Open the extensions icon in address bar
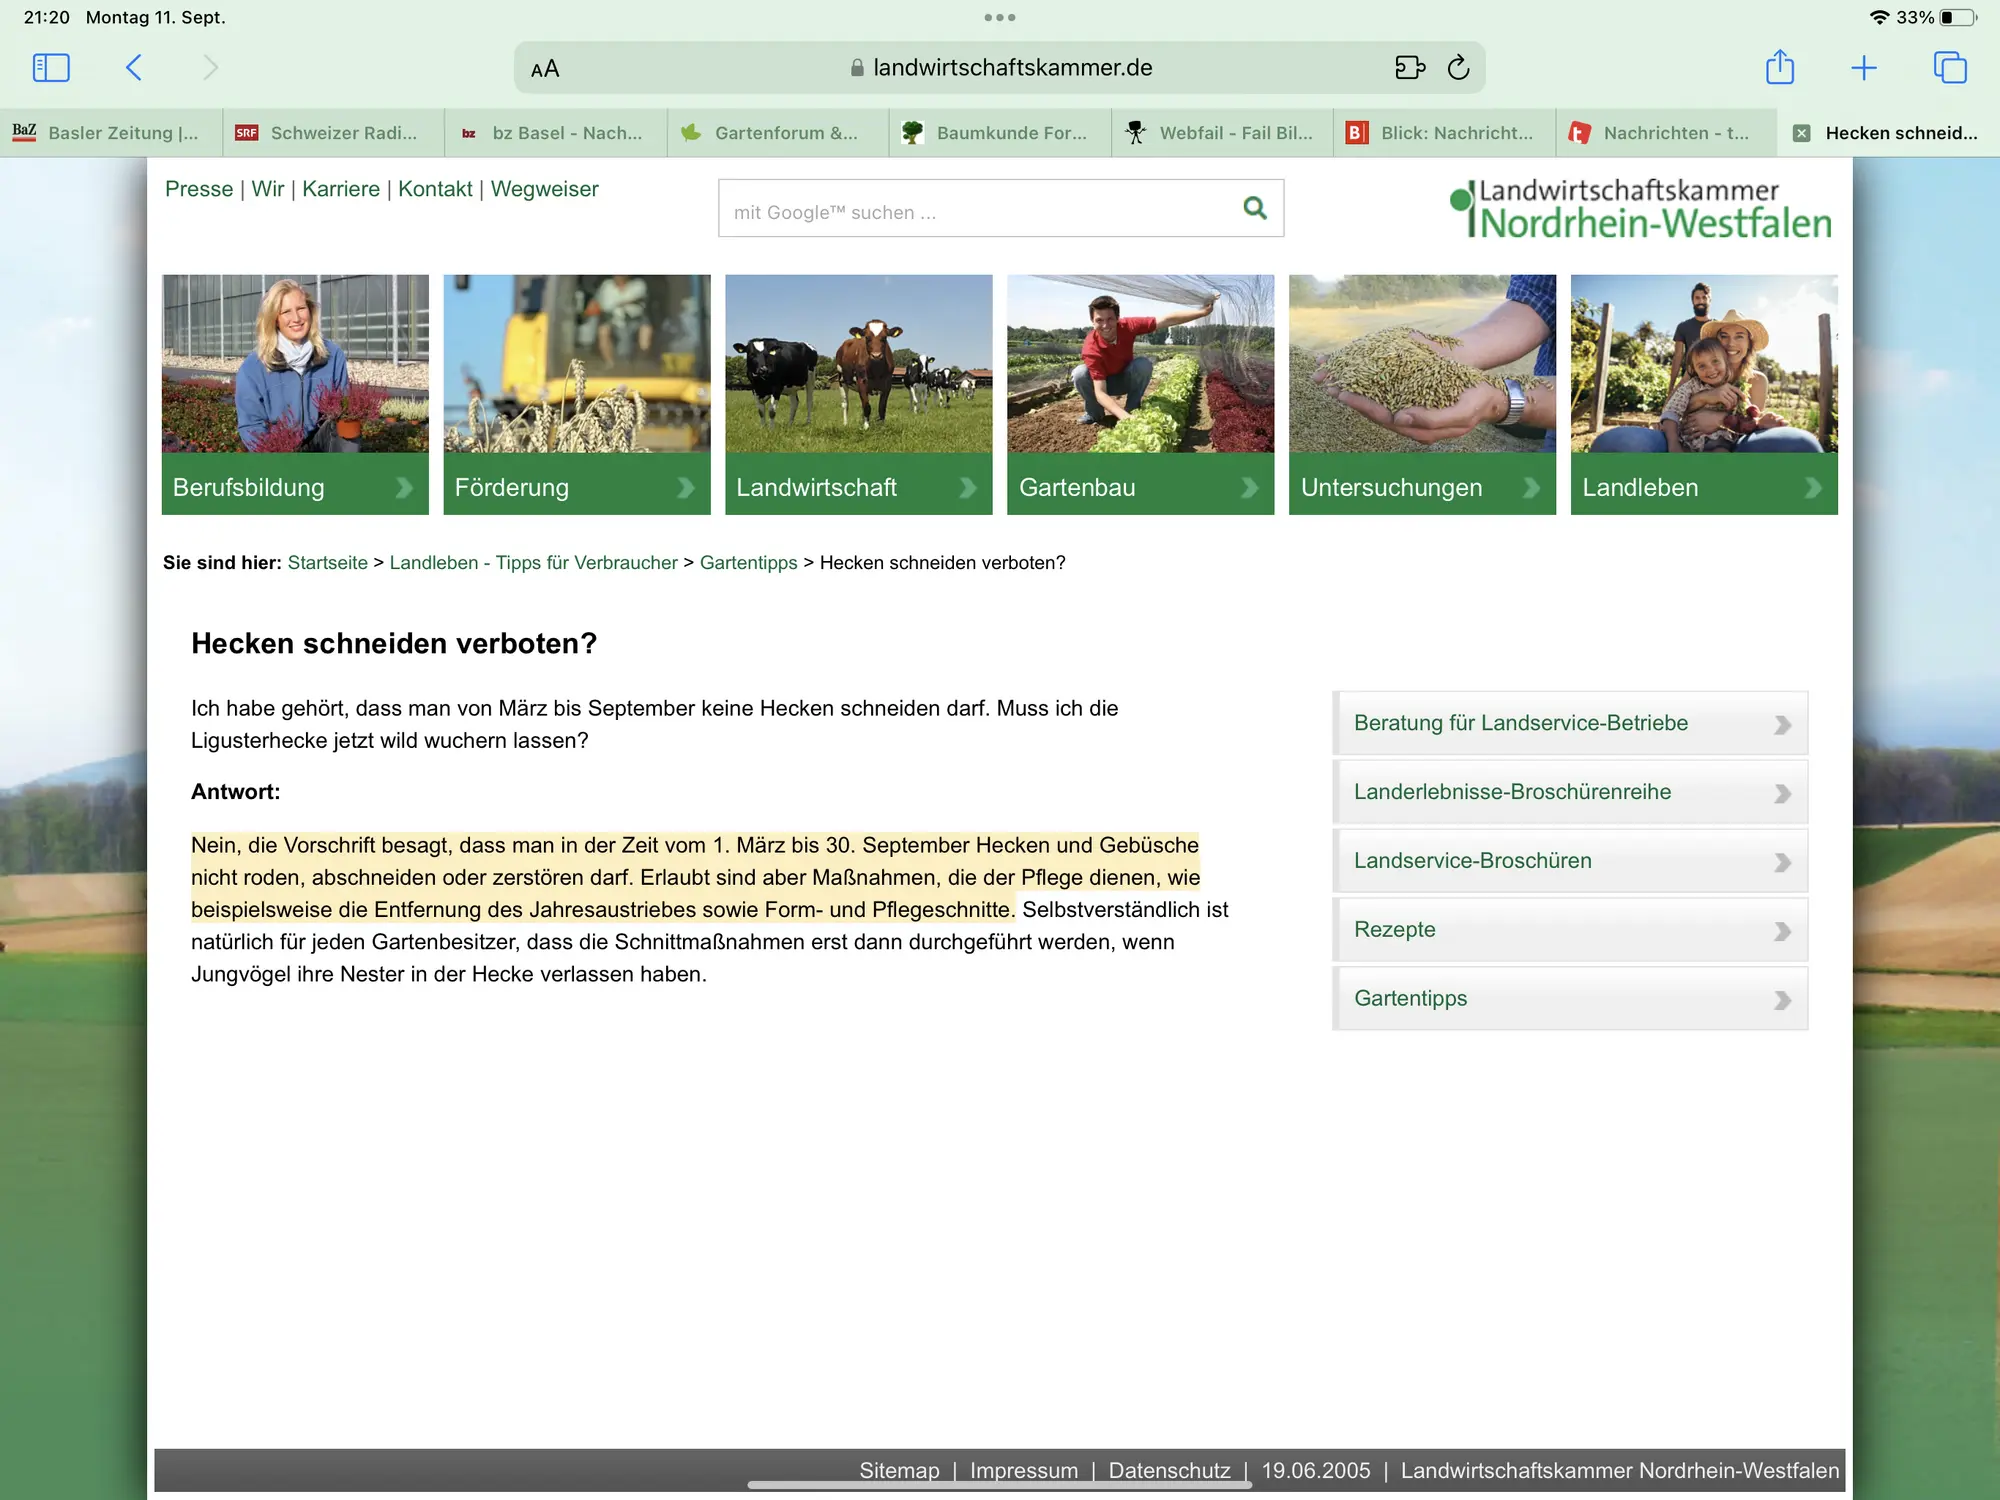Screen dimensions: 2000x1500 click(1410, 67)
